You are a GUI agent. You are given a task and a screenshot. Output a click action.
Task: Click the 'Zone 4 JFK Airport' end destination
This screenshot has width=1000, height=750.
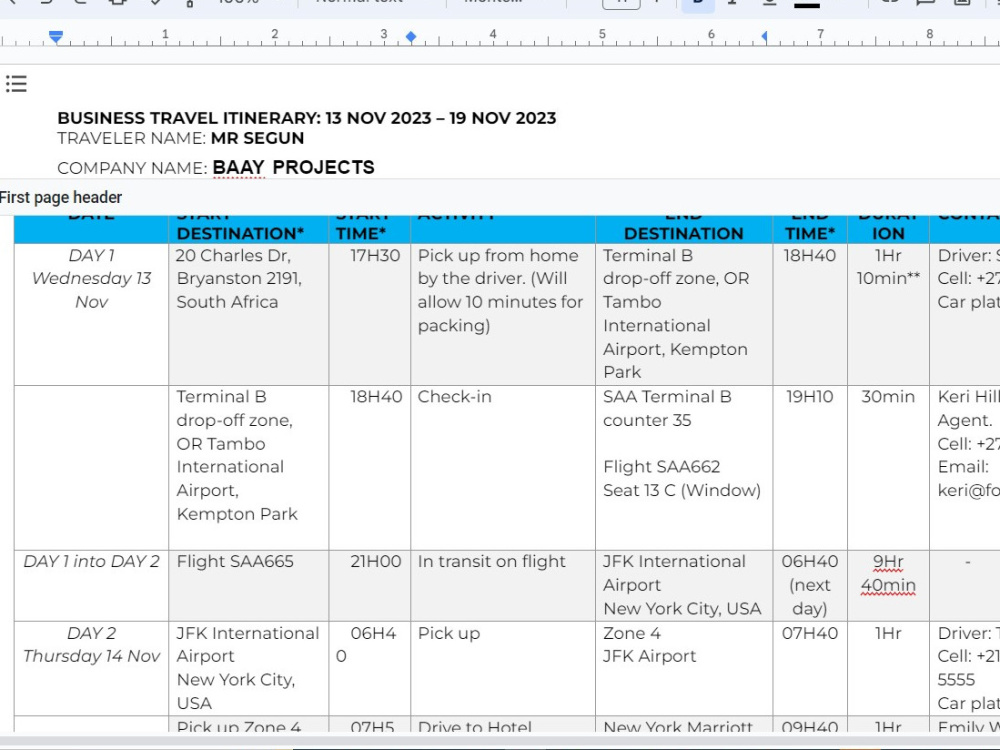(x=649, y=645)
